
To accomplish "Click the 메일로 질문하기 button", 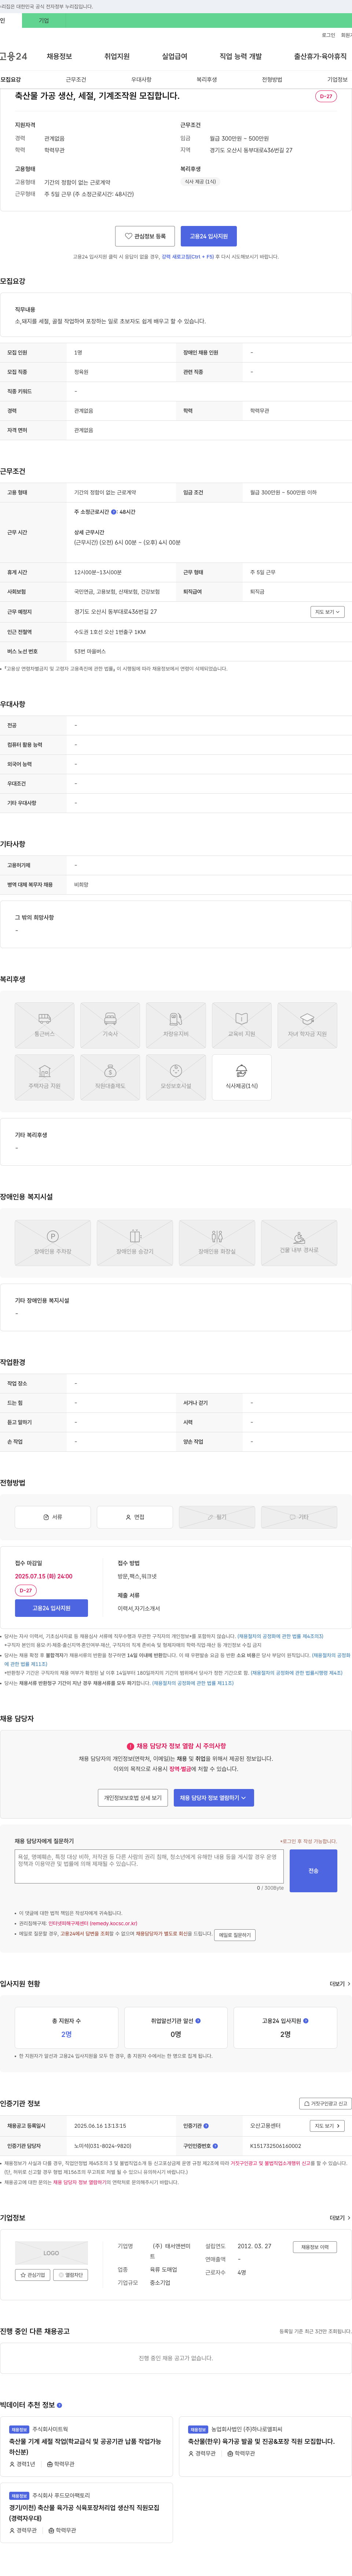I will tap(235, 1935).
